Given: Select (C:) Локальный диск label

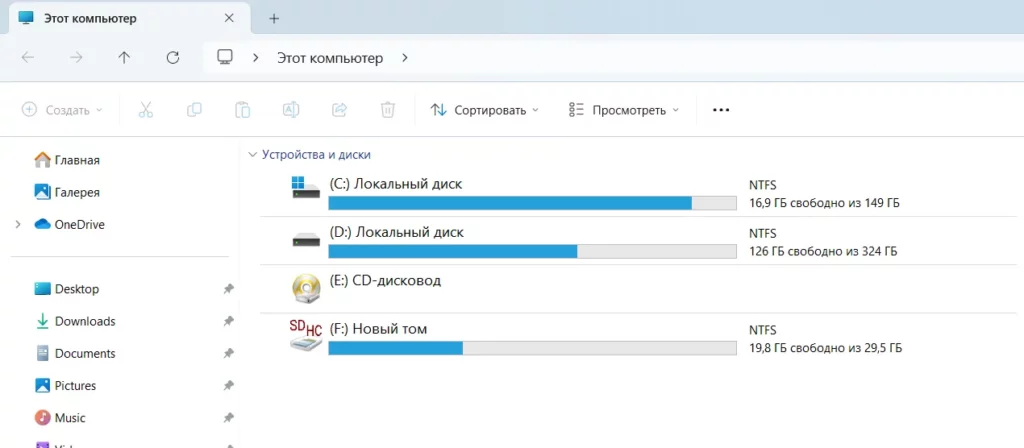Looking at the screenshot, I should [396, 184].
